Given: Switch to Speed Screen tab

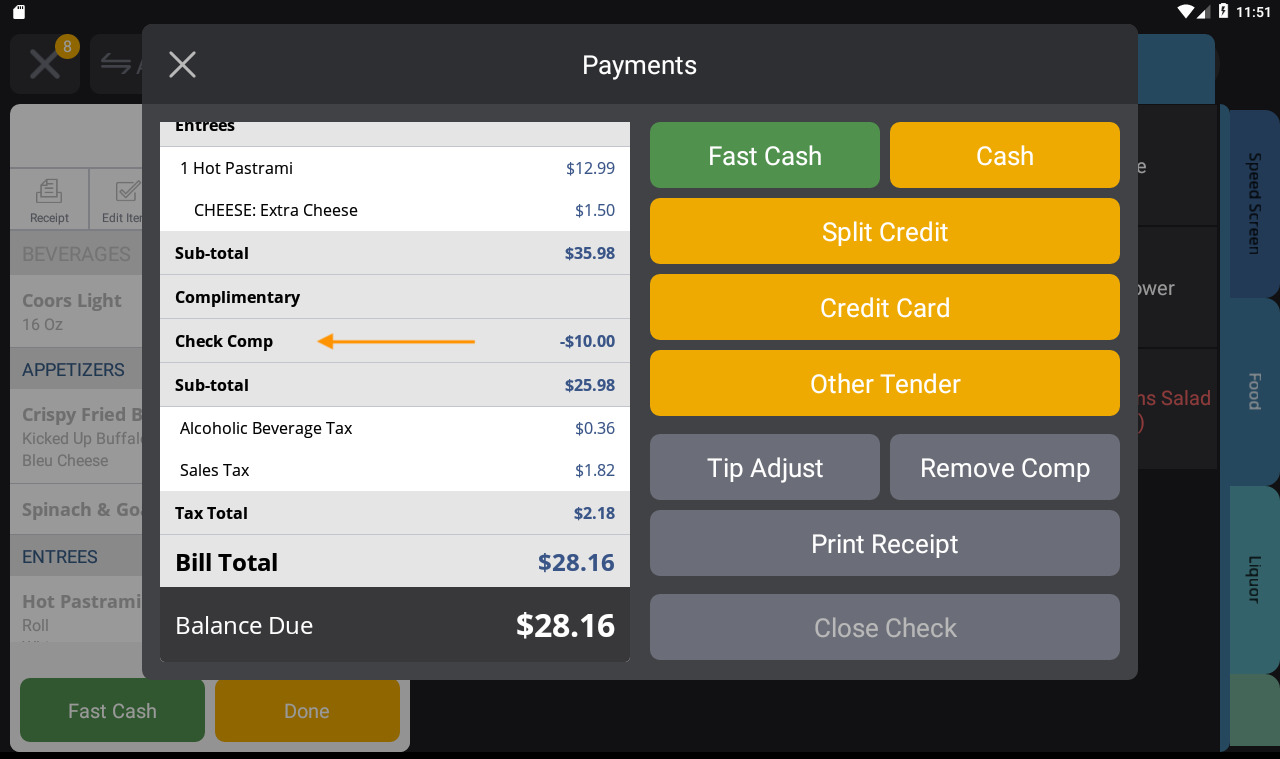Looking at the screenshot, I should 1253,203.
